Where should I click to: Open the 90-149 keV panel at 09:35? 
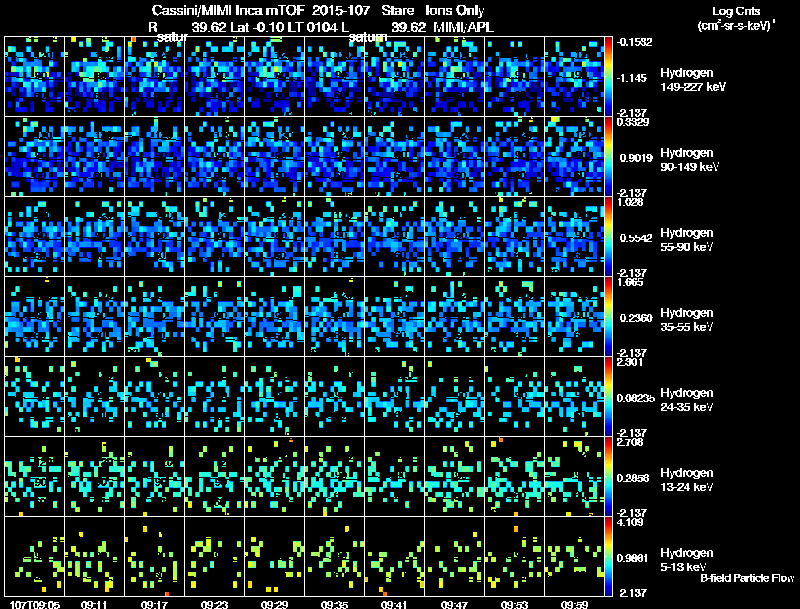point(335,157)
